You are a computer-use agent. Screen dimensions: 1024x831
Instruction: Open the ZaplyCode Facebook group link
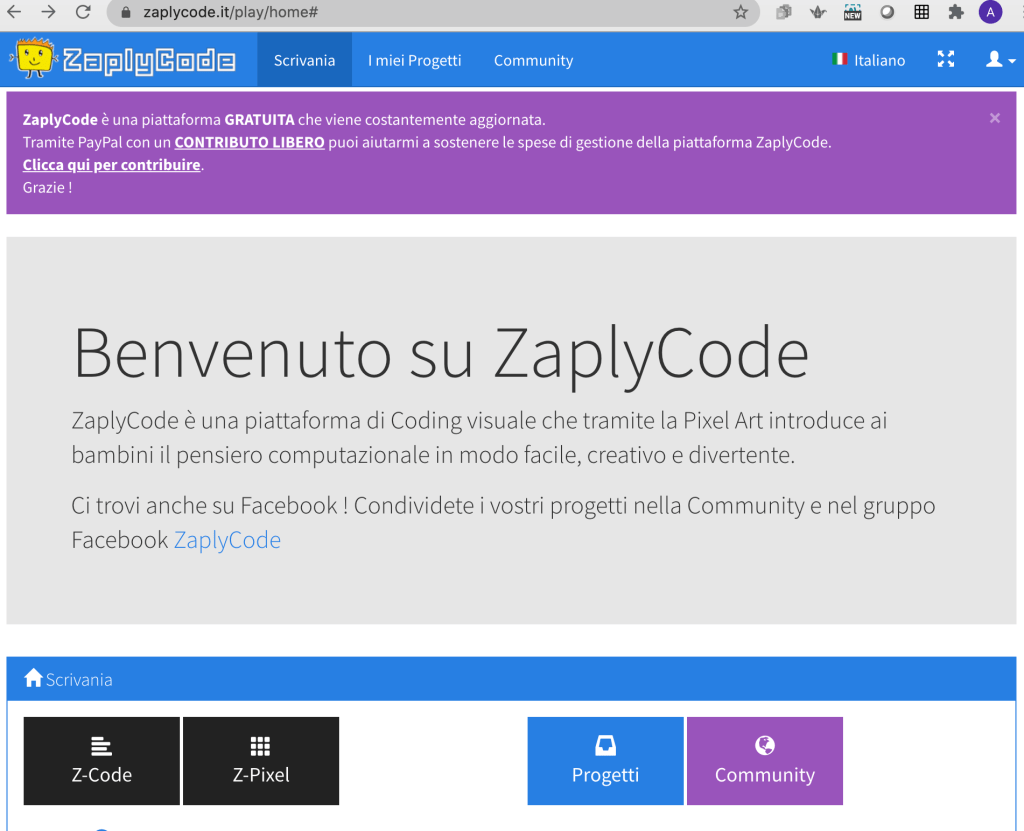[x=227, y=540]
